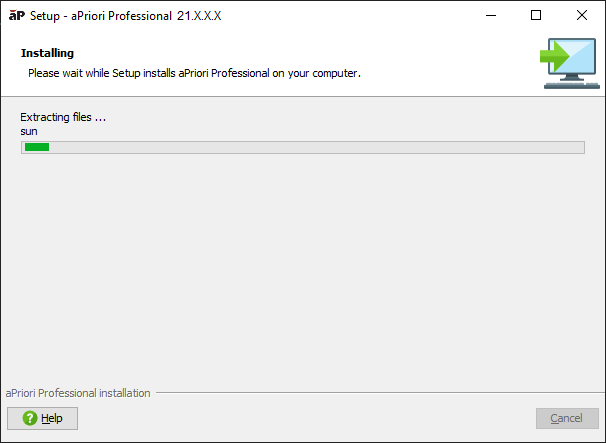Click the green question mark Help icon
This screenshot has width=606, height=443.
tap(30, 418)
